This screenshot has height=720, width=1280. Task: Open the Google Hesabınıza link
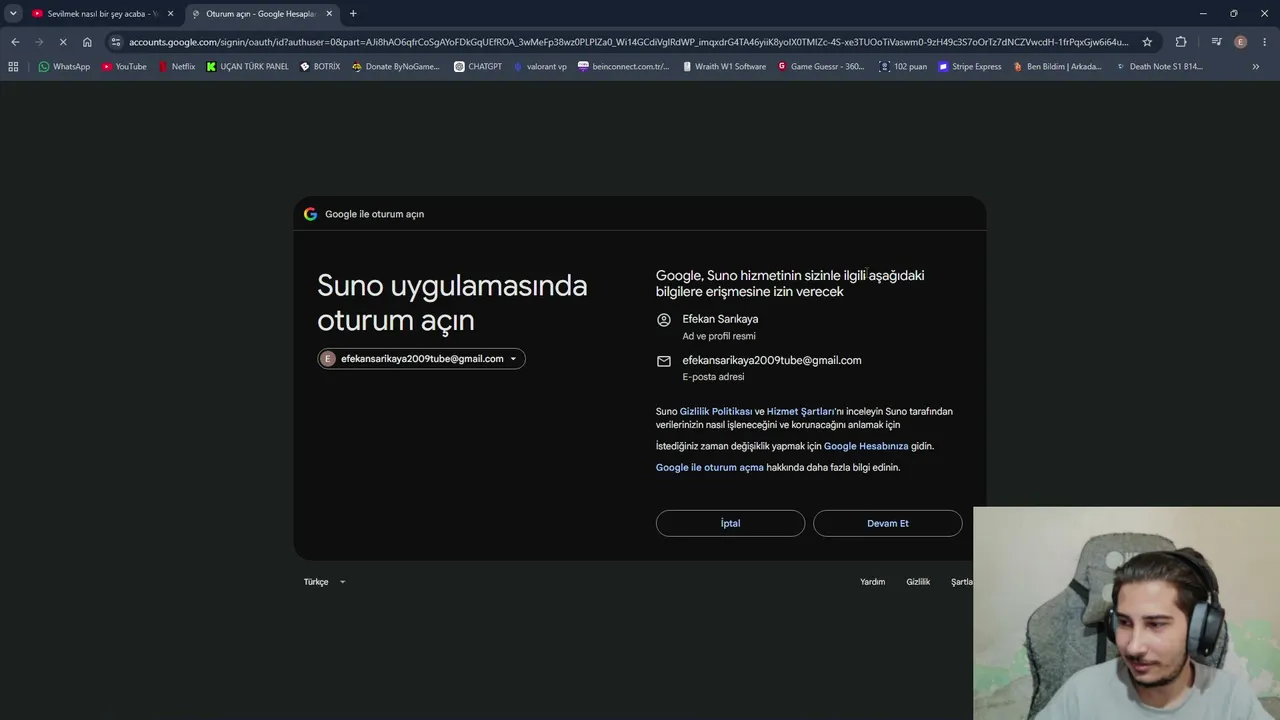866,446
